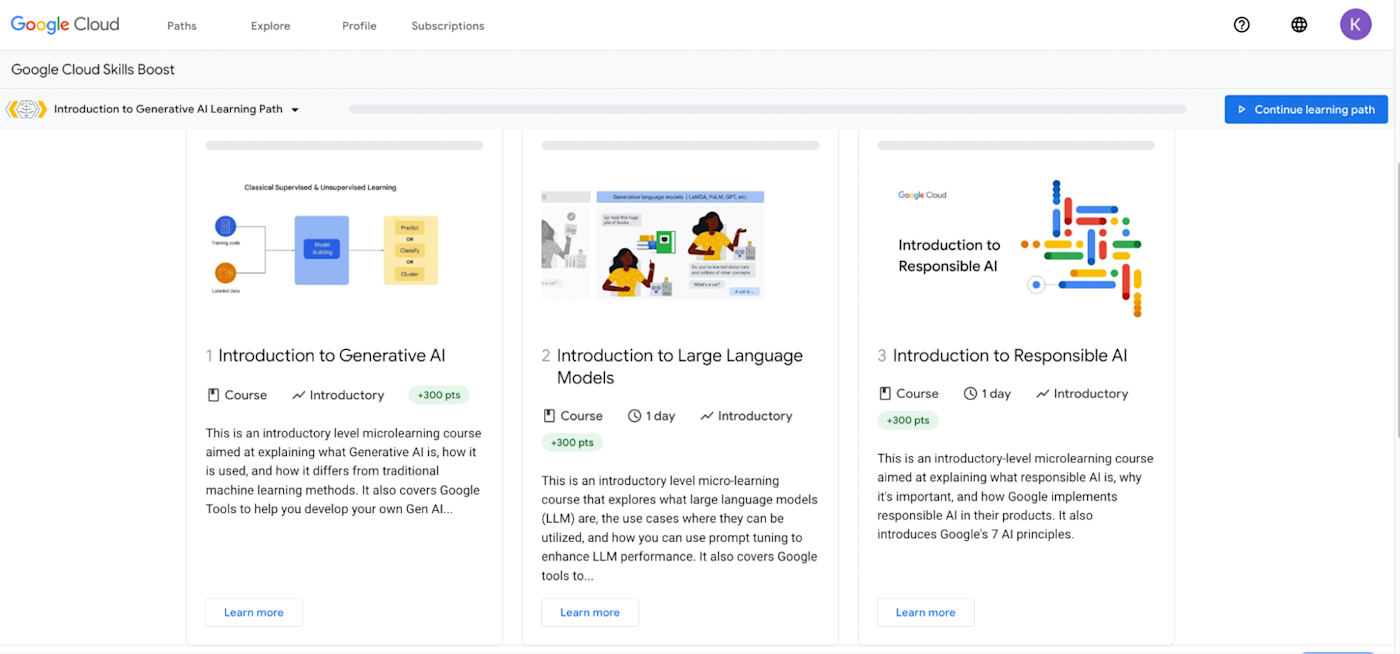Click the play icon in Continue learning path
Image resolution: width=1400 pixels, height=654 pixels.
coord(1242,110)
